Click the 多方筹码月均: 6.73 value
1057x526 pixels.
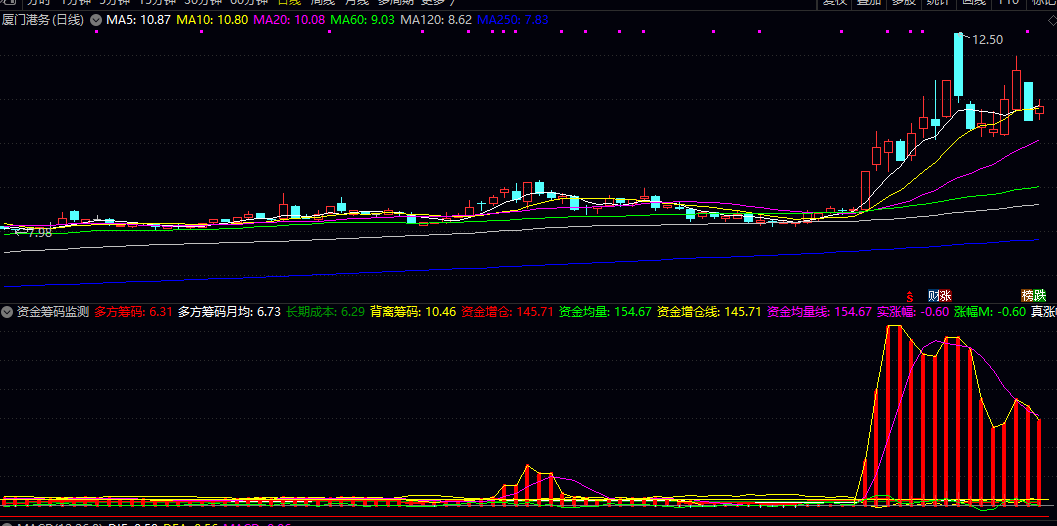229,312
